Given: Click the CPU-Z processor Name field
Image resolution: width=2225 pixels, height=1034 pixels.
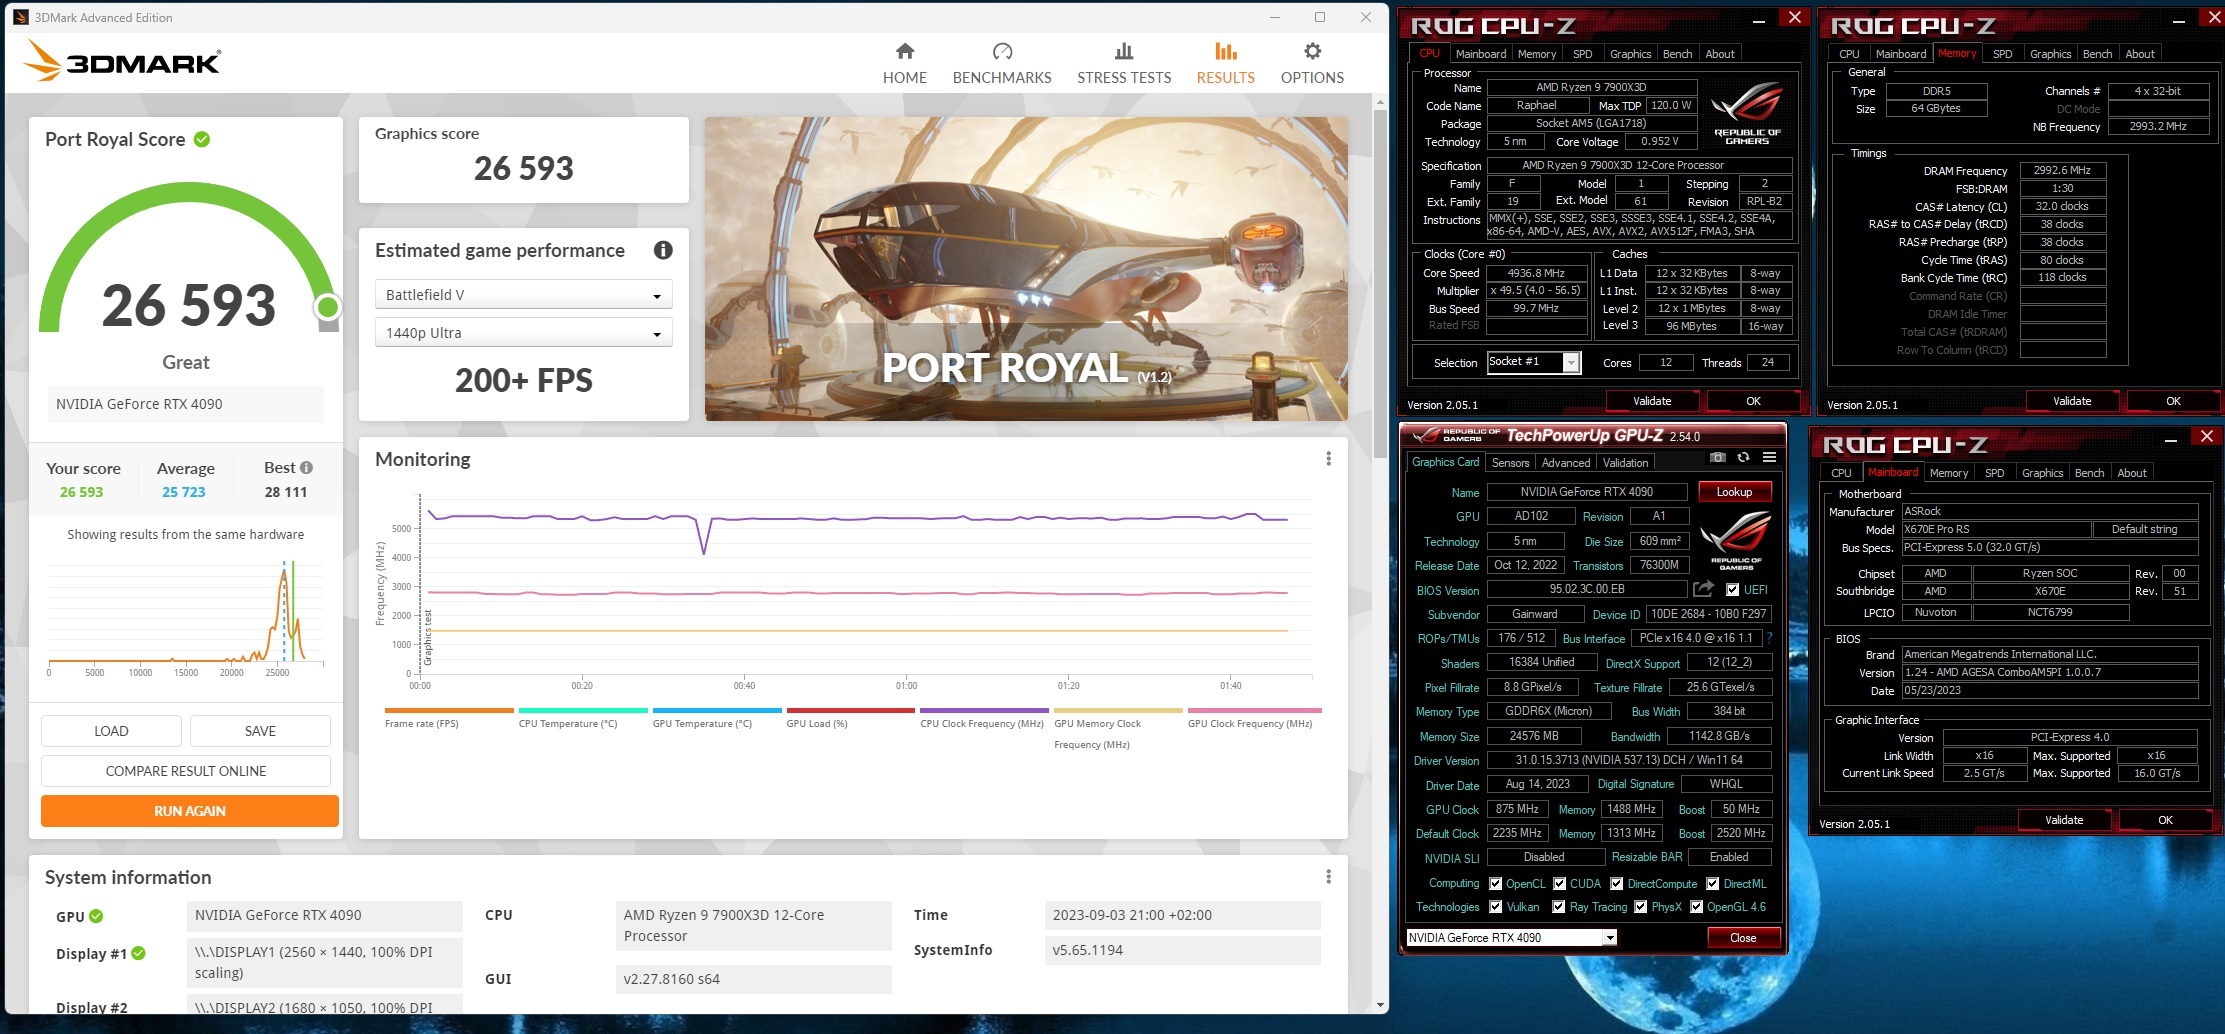Looking at the screenshot, I should click(x=1591, y=87).
